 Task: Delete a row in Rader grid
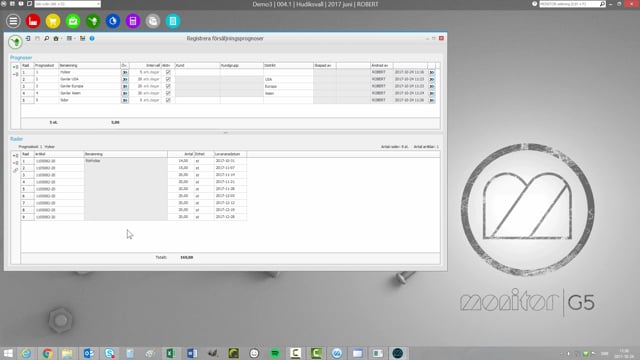[15, 163]
